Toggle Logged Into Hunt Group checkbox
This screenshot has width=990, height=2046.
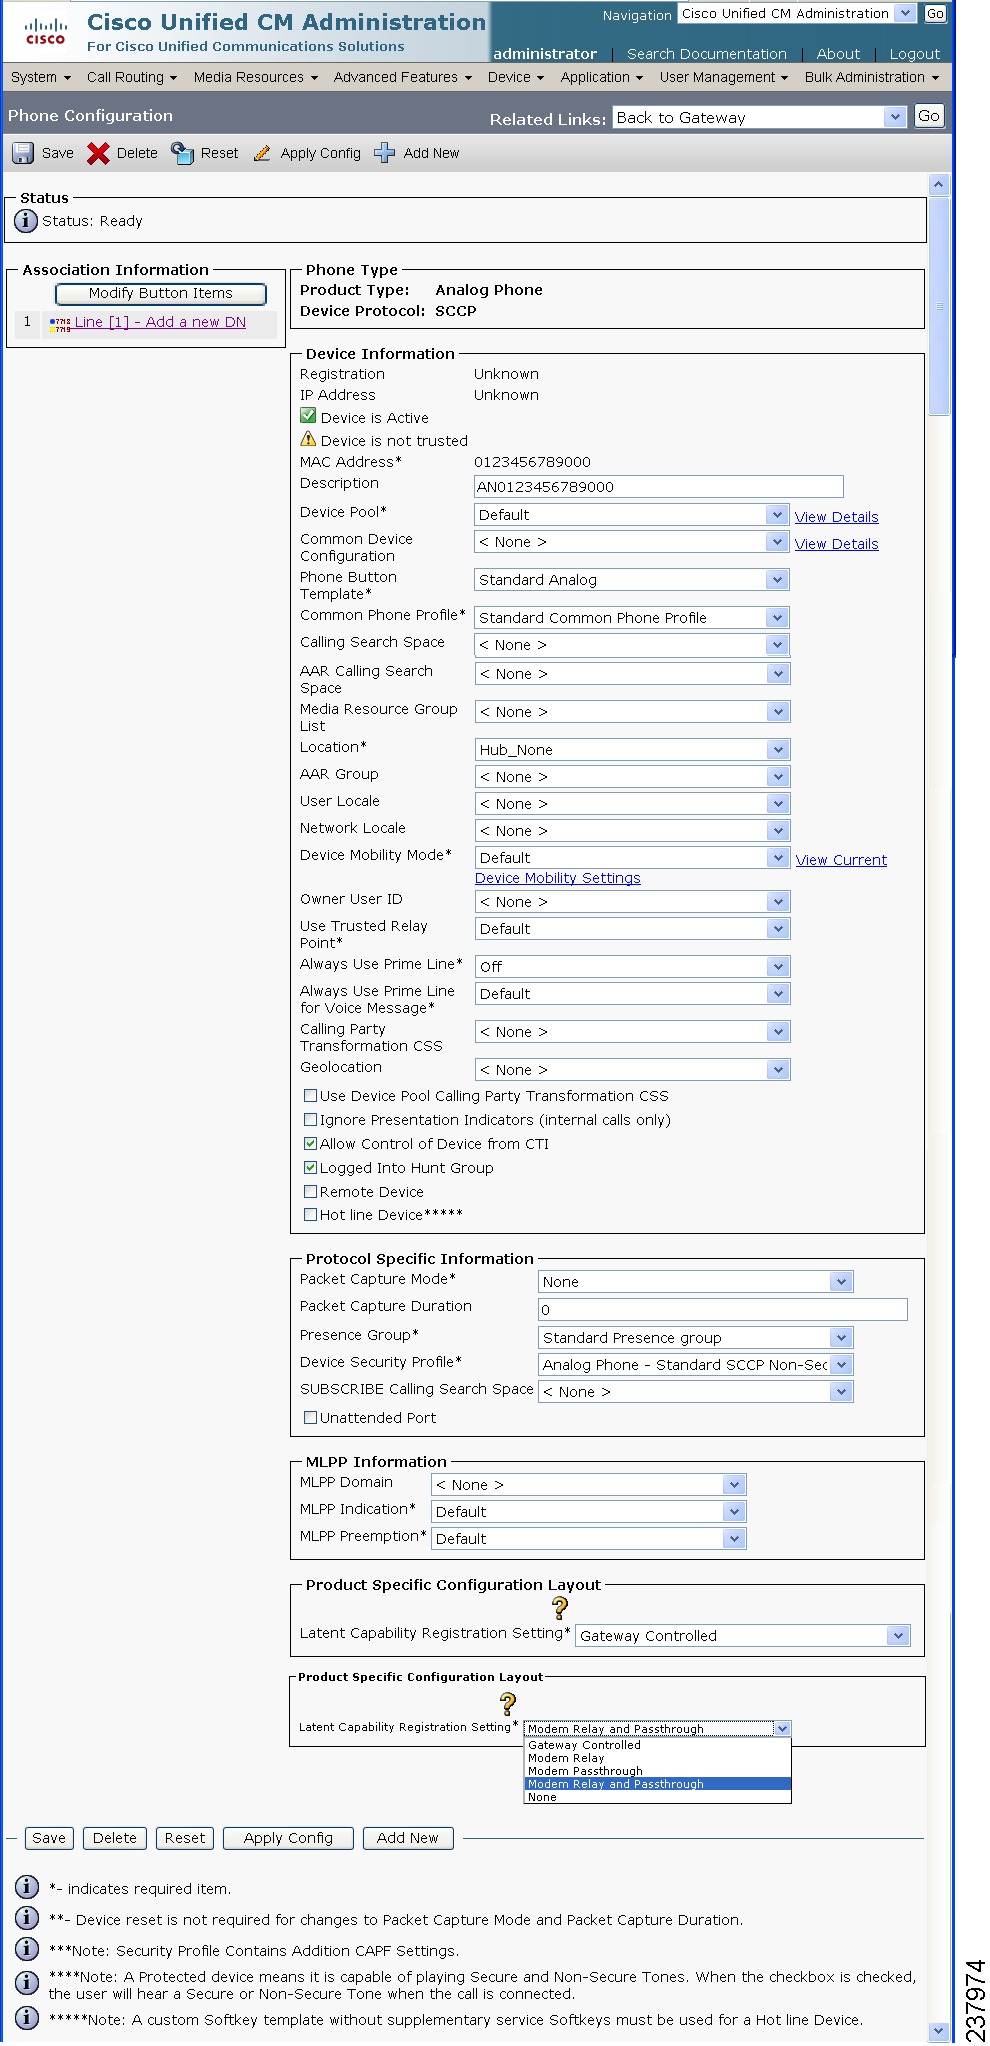[311, 1168]
